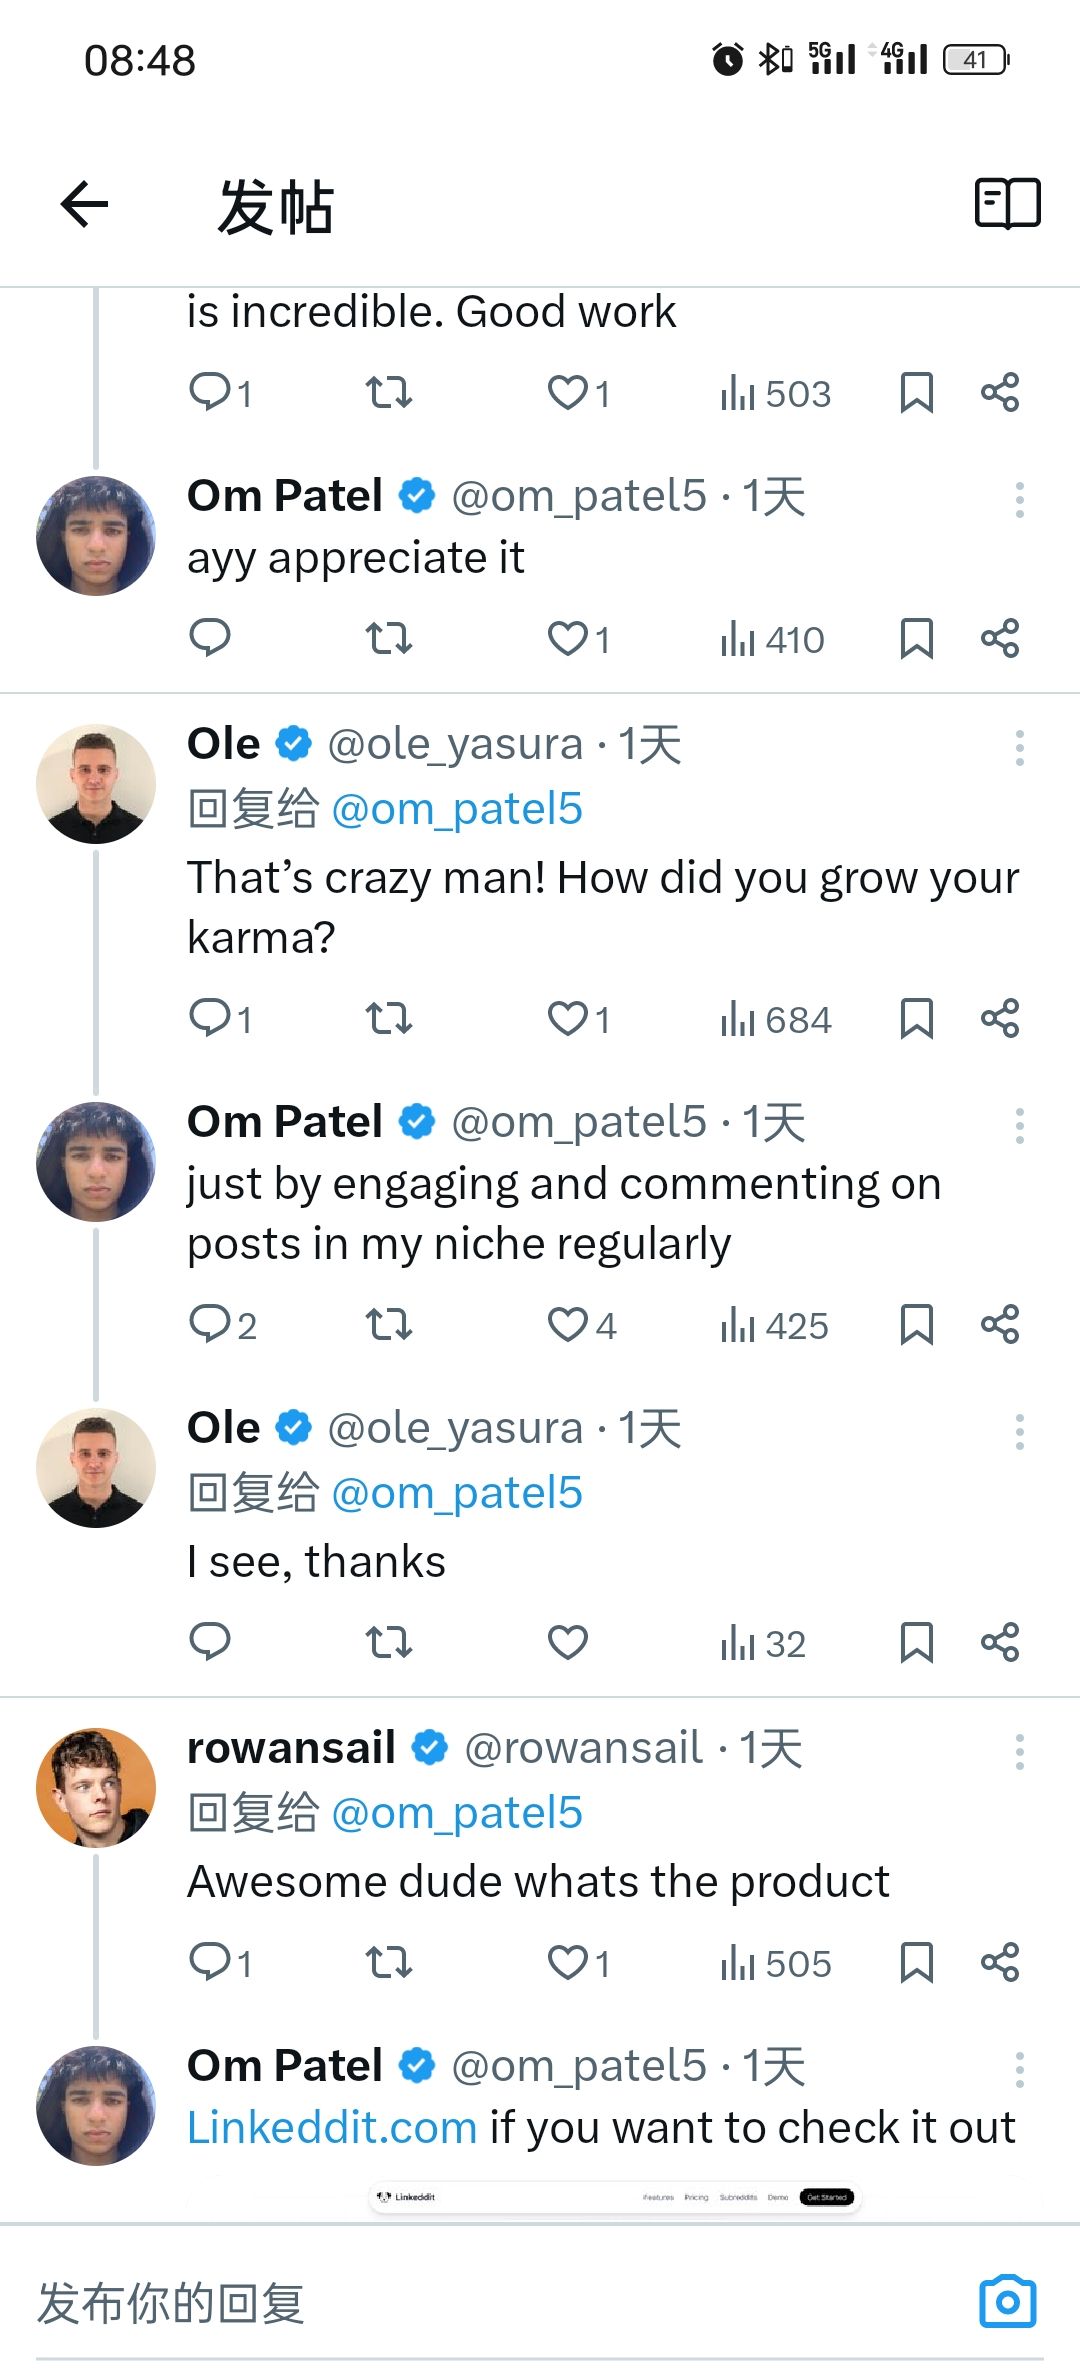Open comments on "just by engaging" reply
The width and height of the screenshot is (1080, 2376).
211,1325
